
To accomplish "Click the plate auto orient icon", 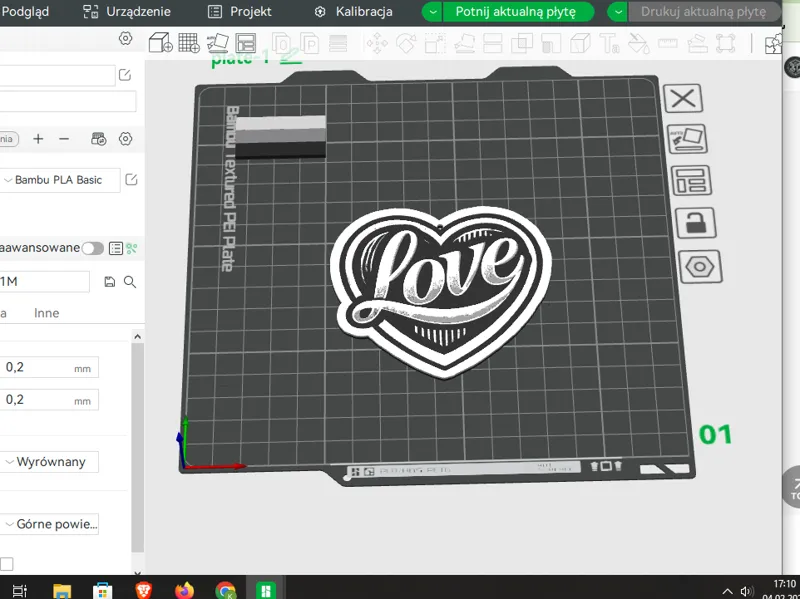I will click(687, 139).
